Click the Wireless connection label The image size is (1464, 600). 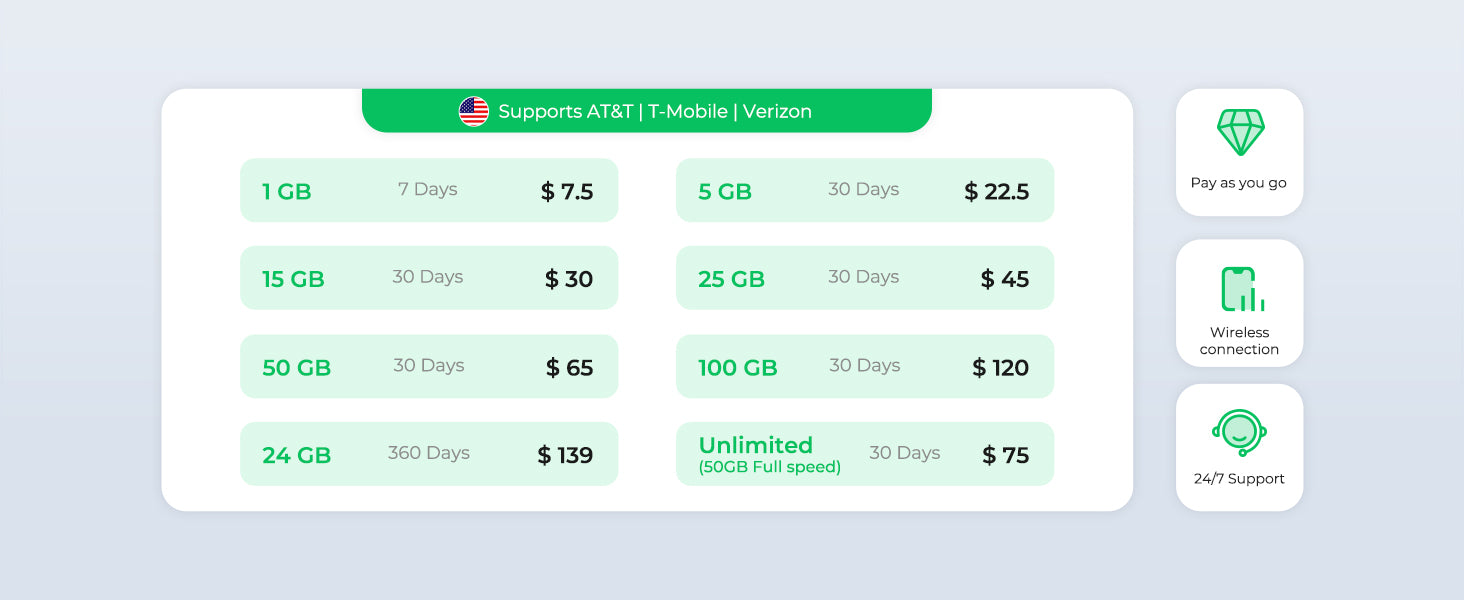[x=1239, y=341]
